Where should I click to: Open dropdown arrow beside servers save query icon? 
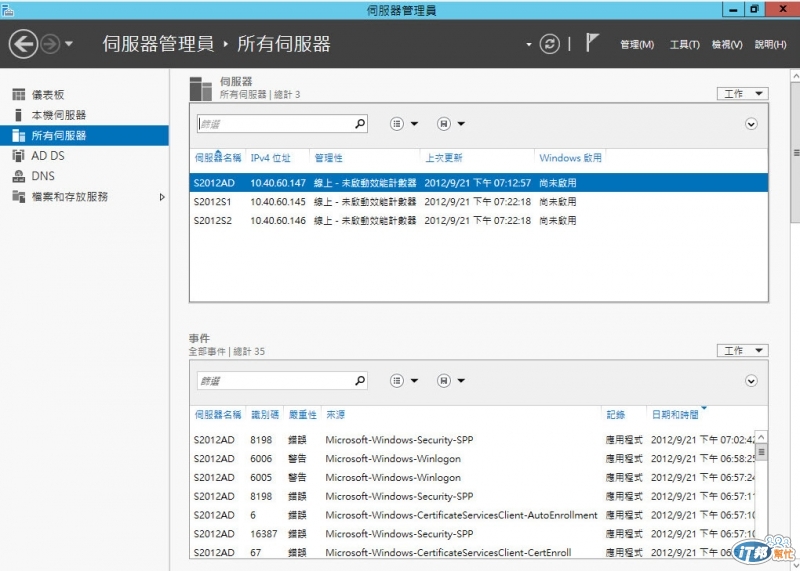pos(461,123)
